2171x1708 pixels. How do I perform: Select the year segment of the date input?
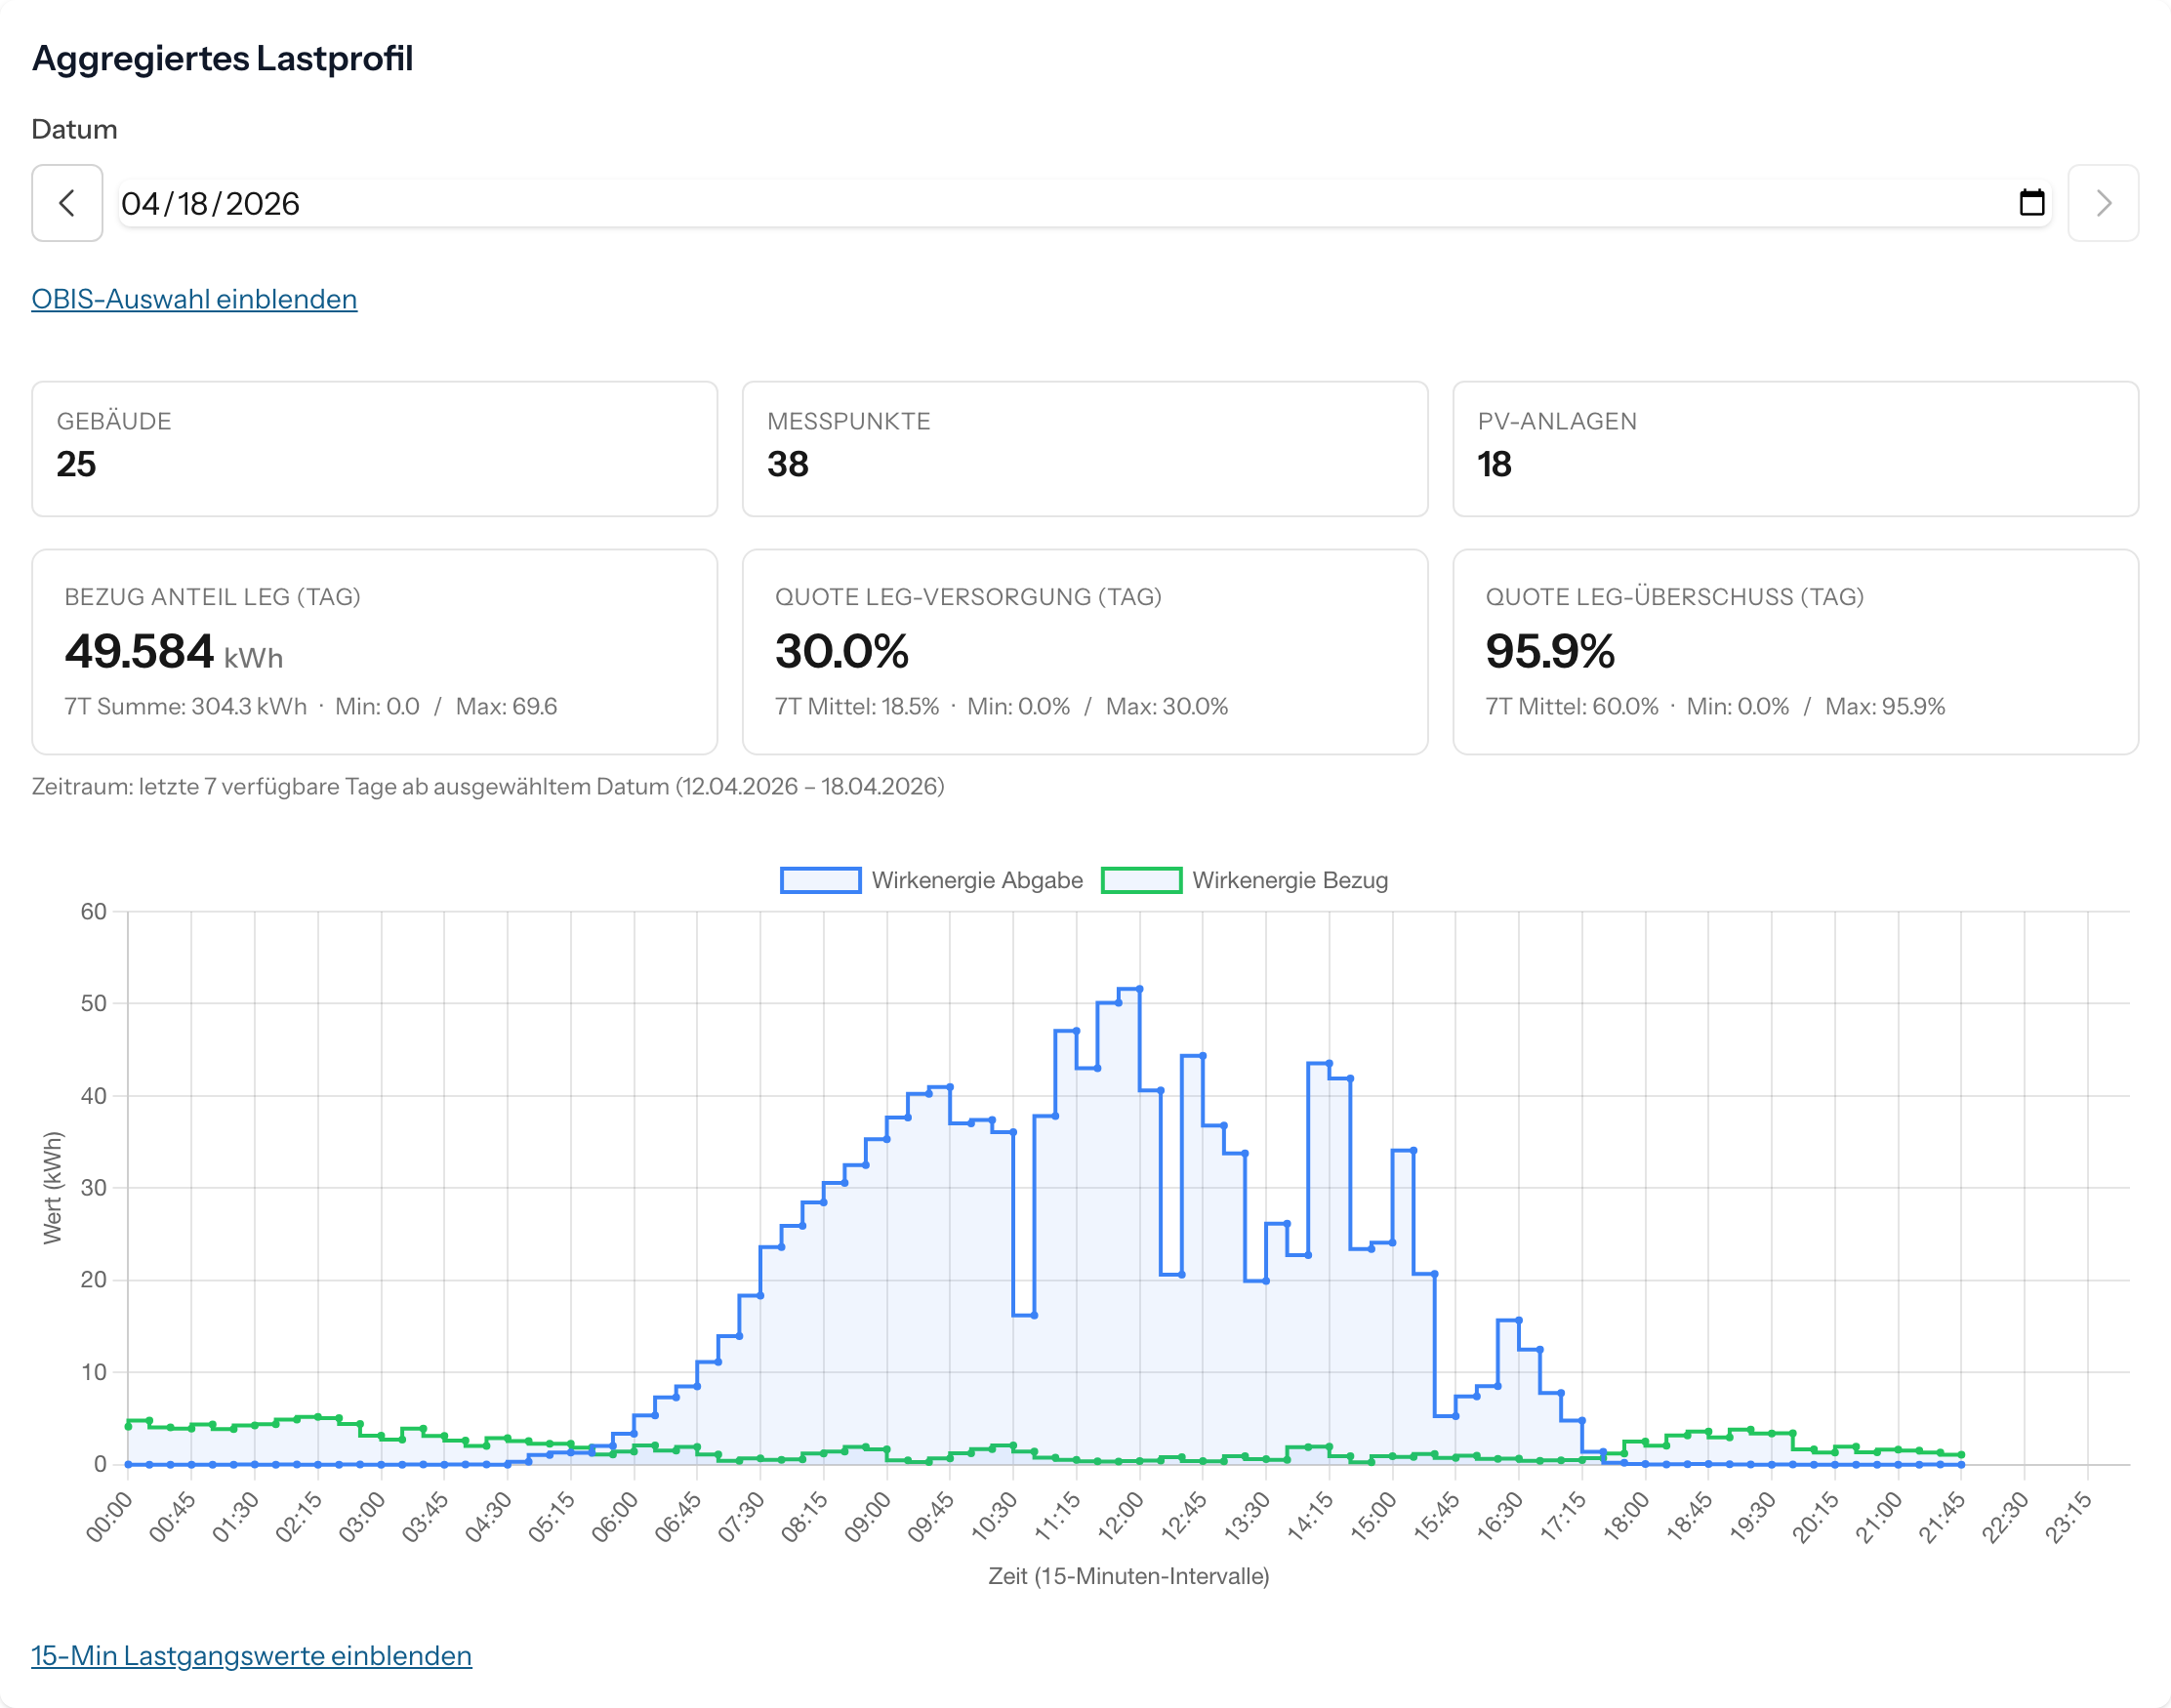coord(263,203)
